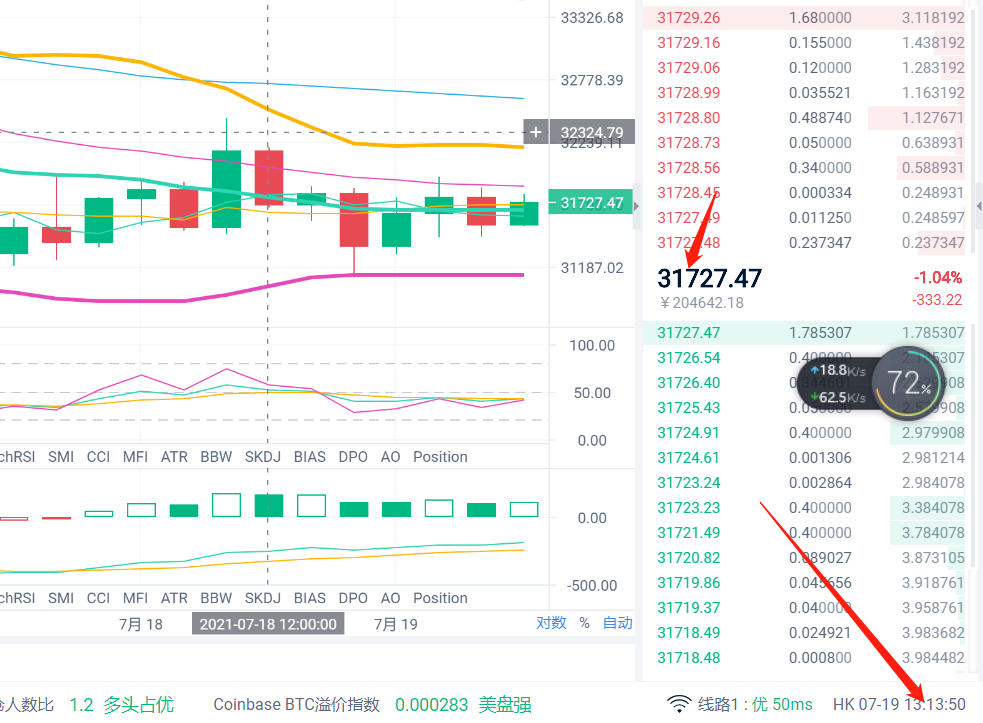Open the 线路1 : 优 50ms line selector
Image resolution: width=983 pixels, height=723 pixels.
click(755, 705)
